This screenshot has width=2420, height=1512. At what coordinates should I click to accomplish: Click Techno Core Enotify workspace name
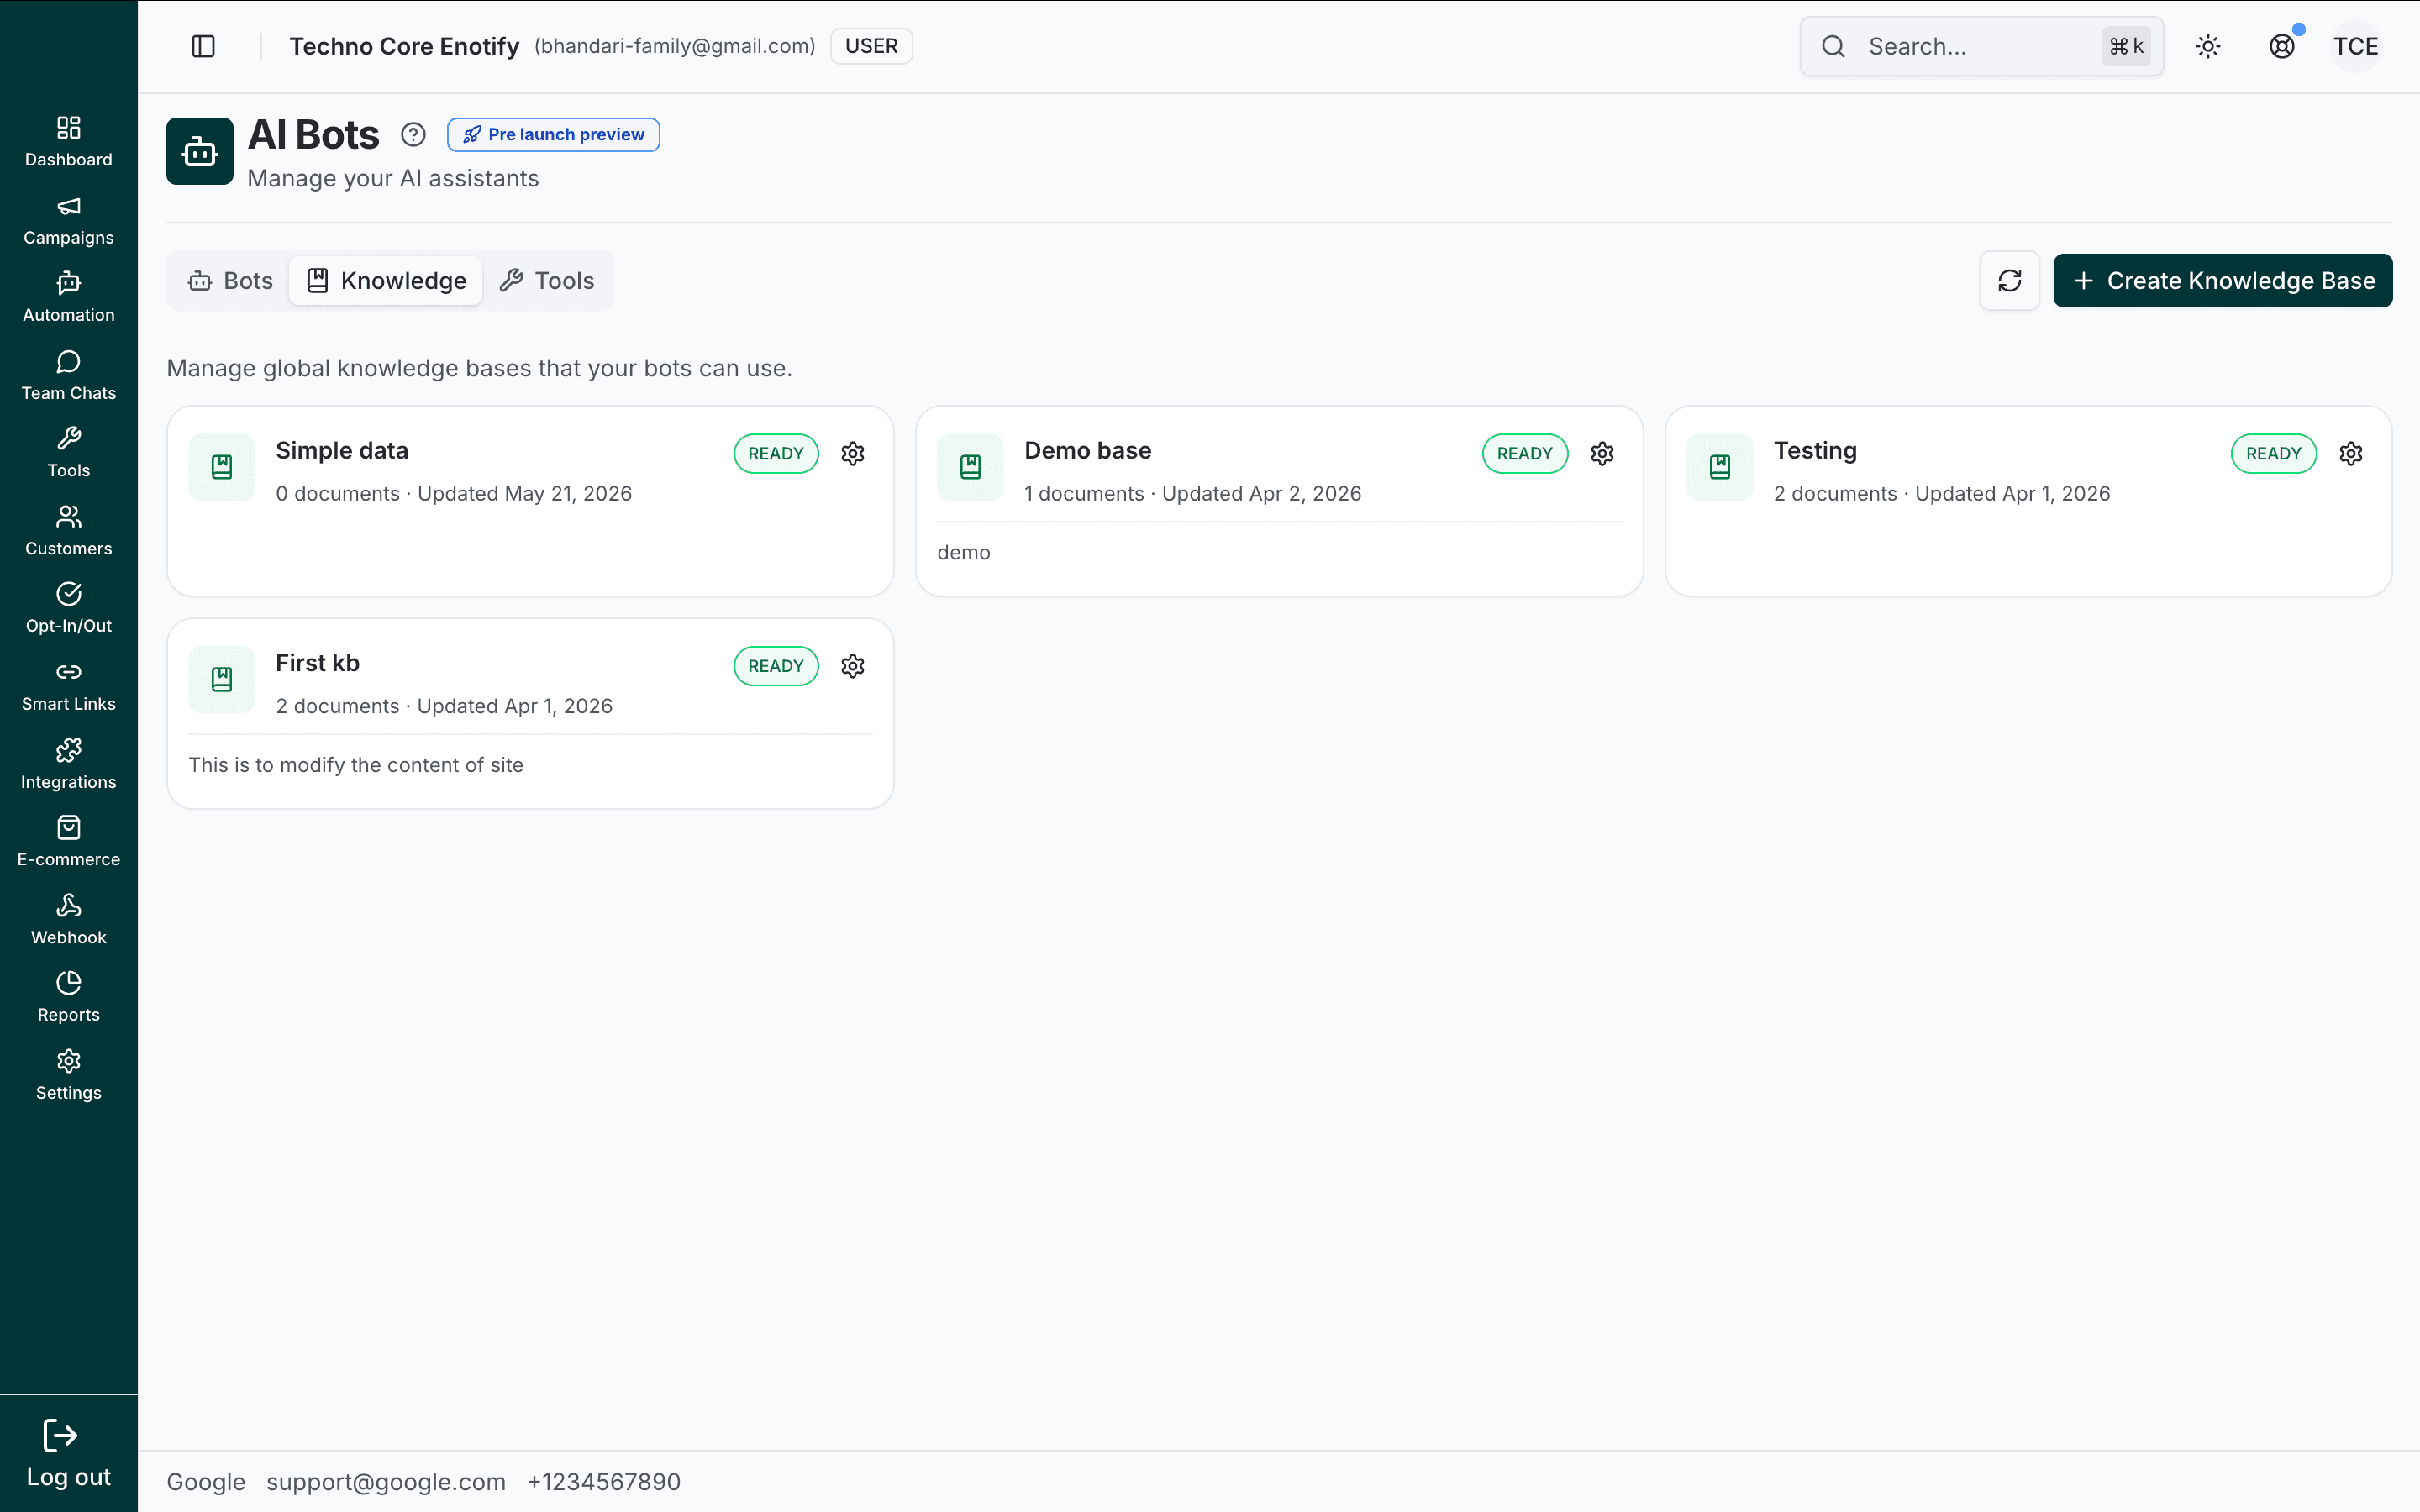[404, 46]
